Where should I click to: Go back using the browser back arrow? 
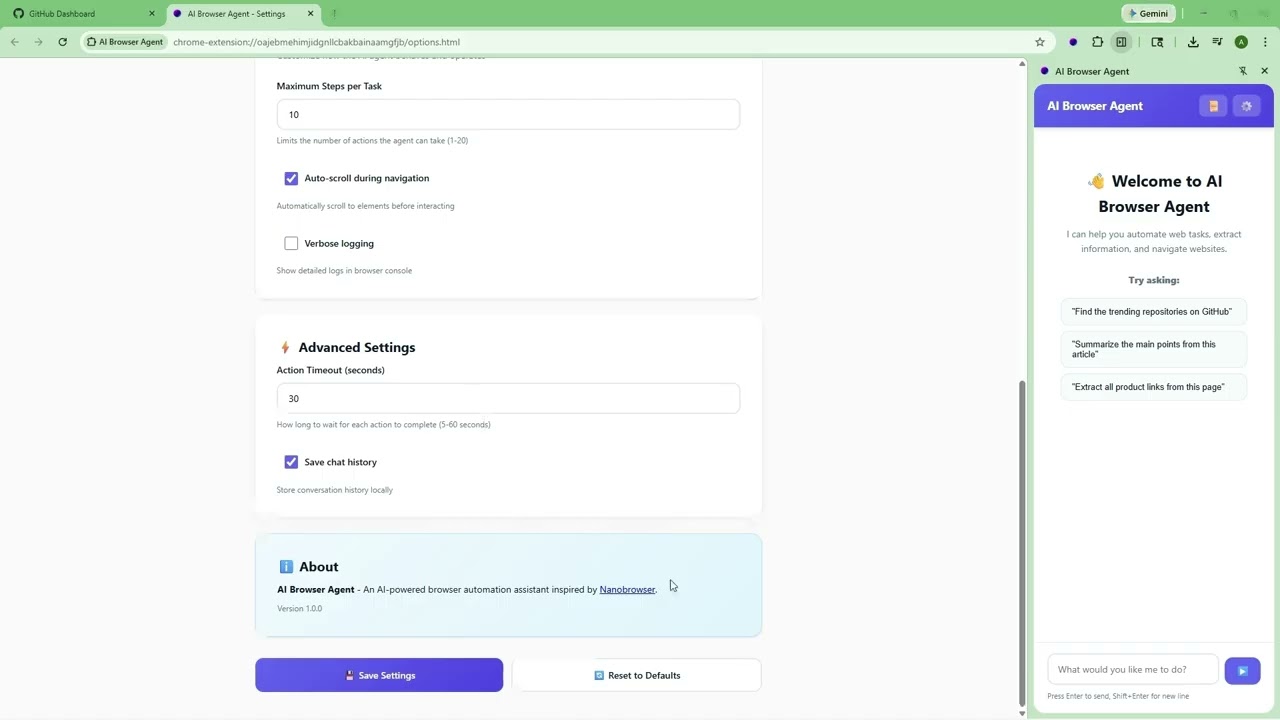tap(15, 42)
